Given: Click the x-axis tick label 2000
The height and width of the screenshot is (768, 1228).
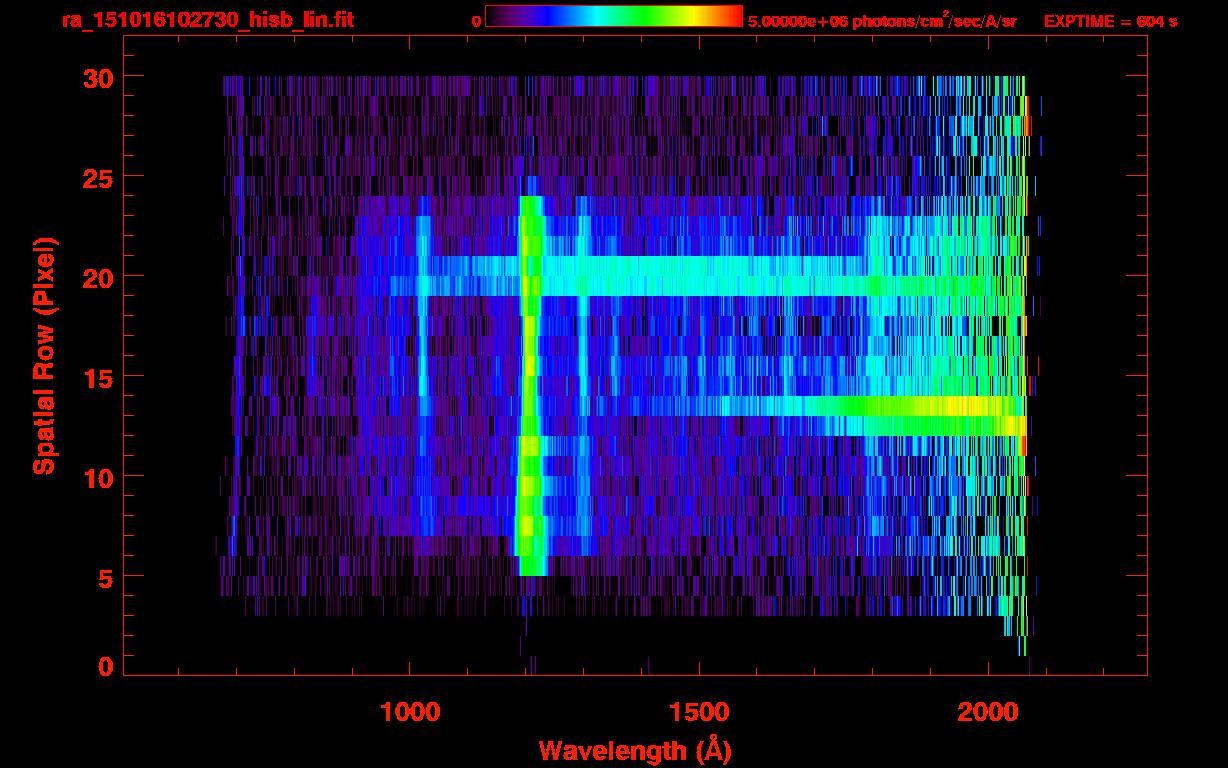Looking at the screenshot, I should [988, 712].
